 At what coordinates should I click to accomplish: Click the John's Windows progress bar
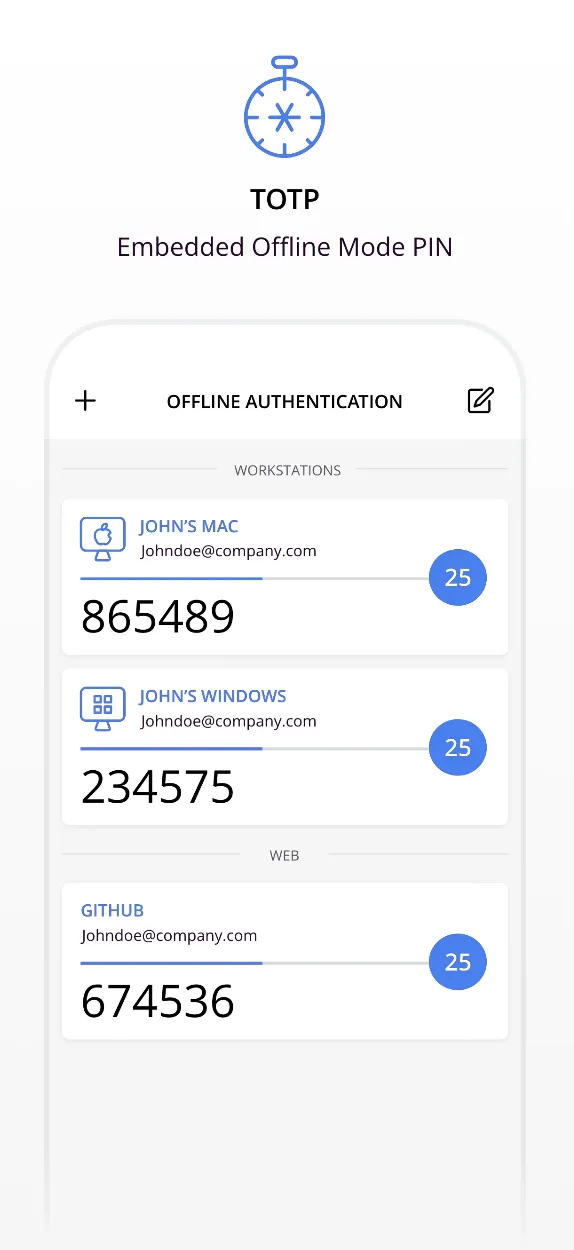pyautogui.click(x=255, y=748)
